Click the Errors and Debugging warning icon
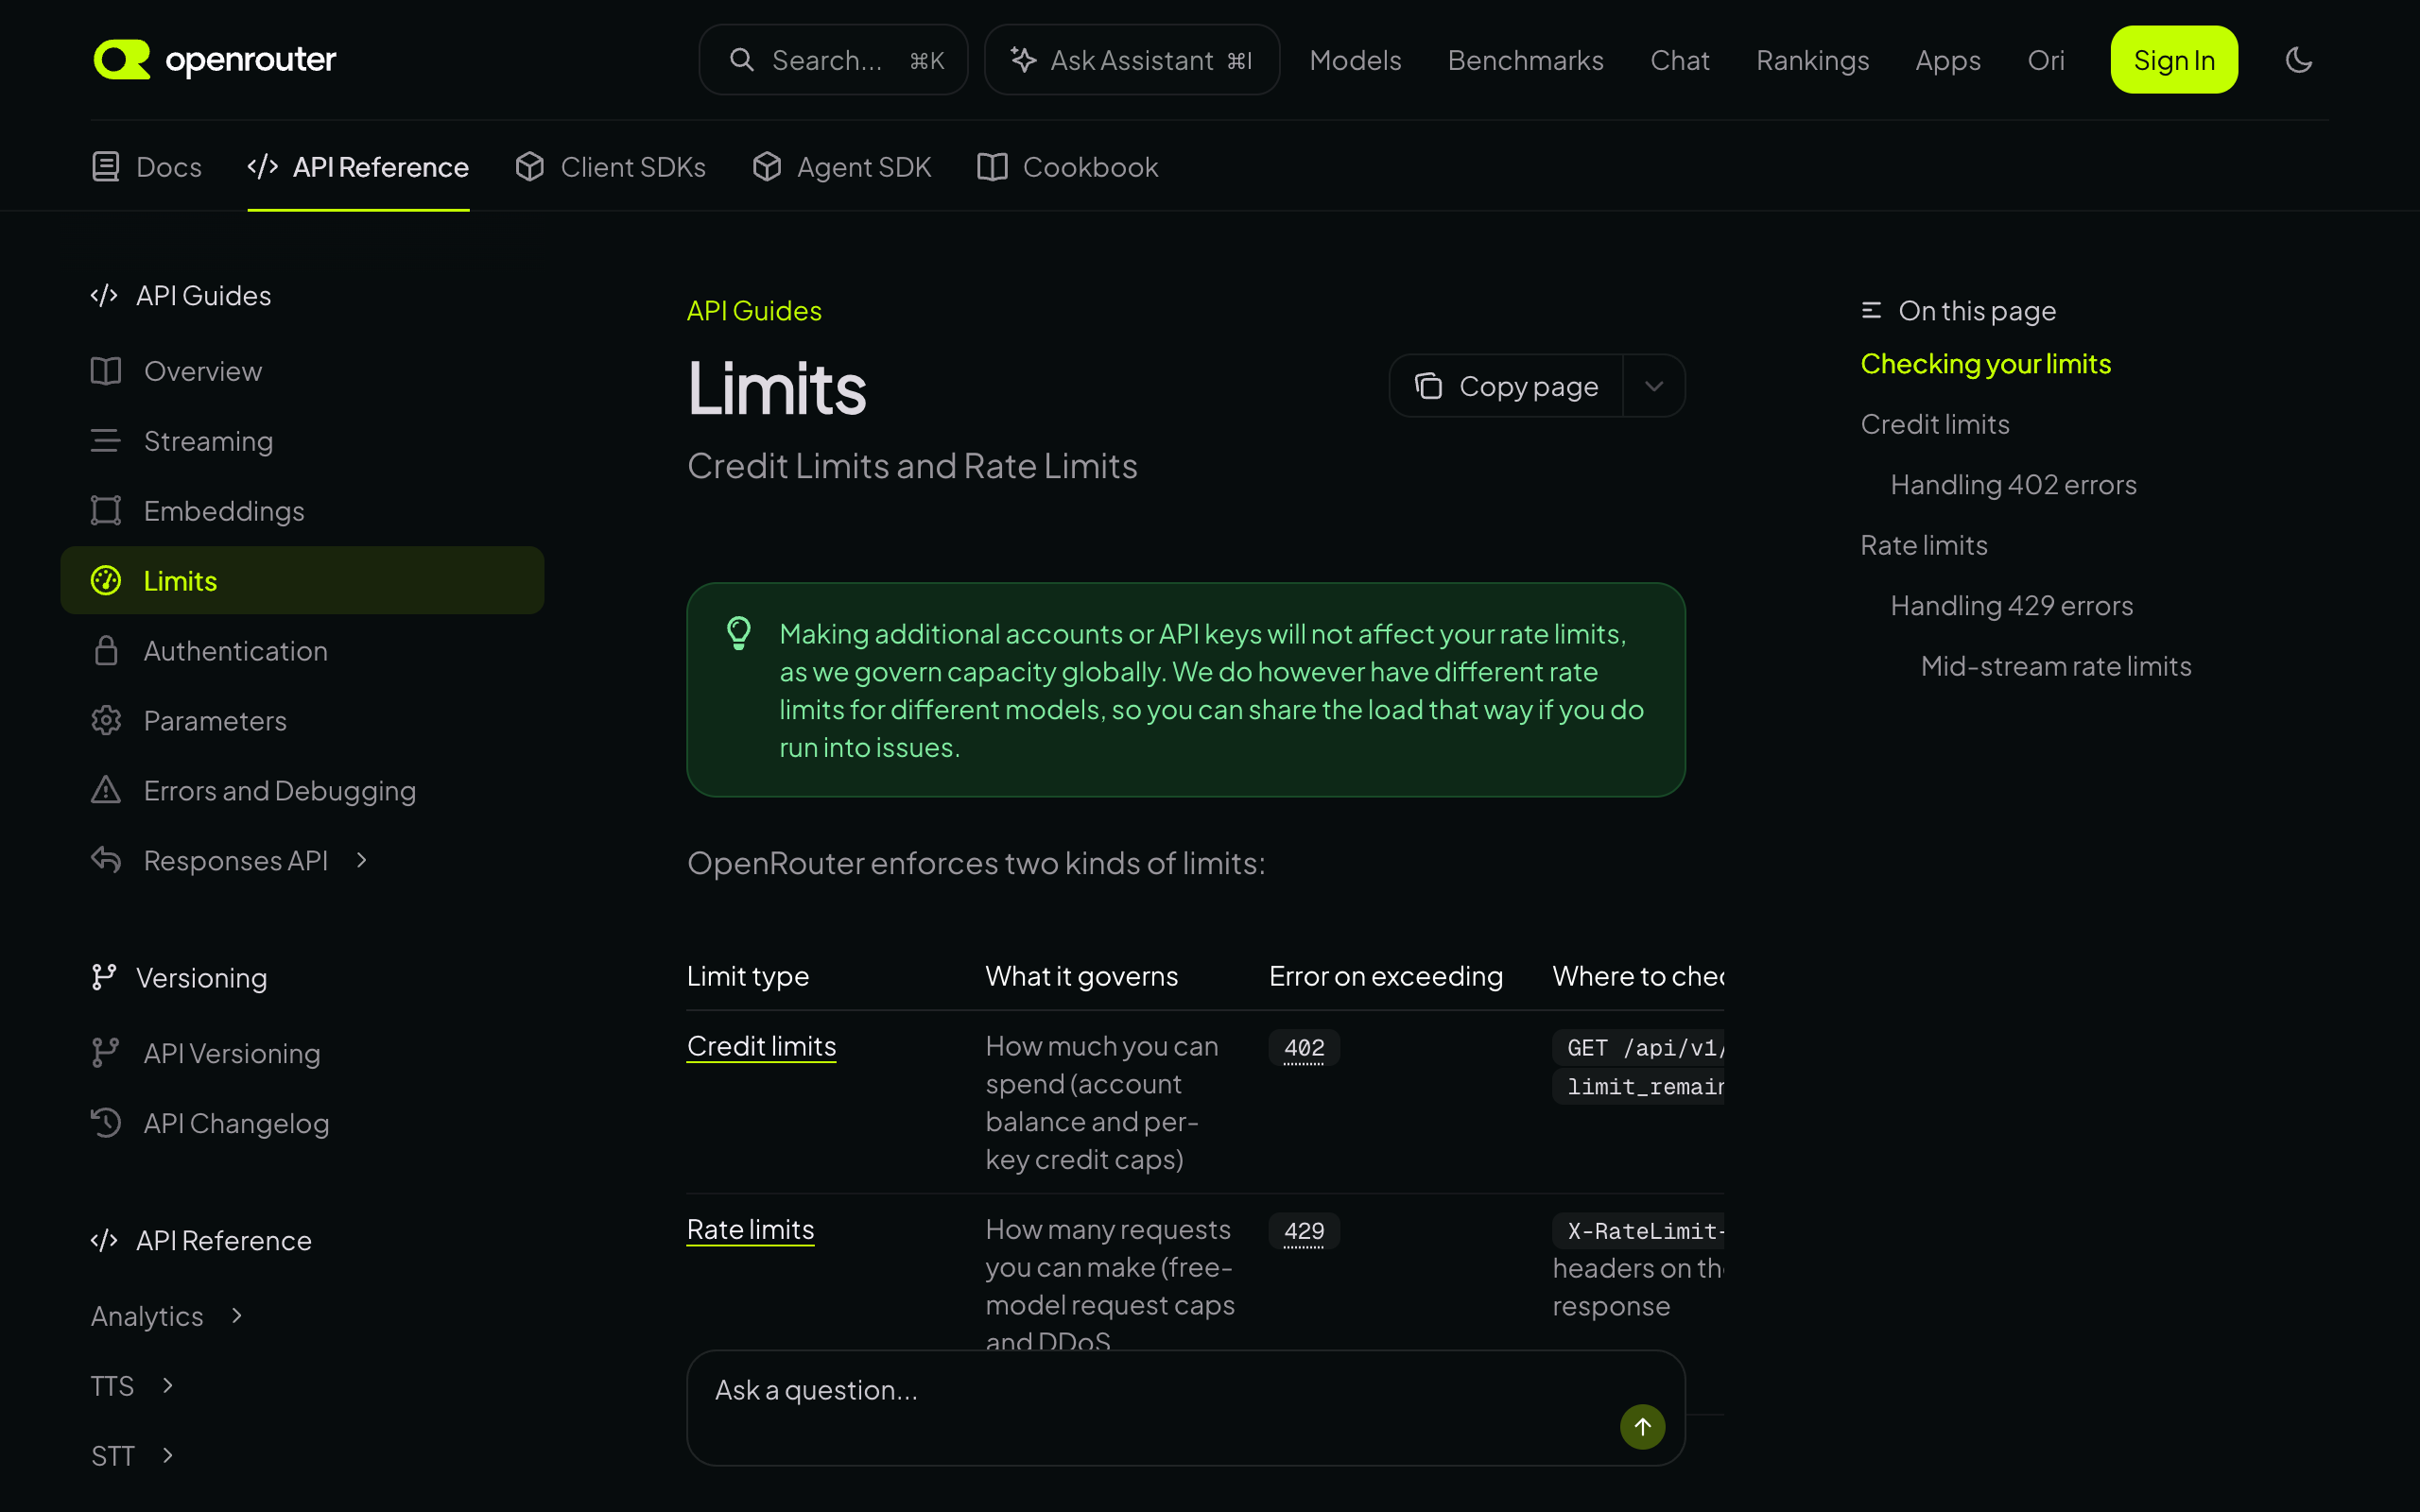Image resolution: width=2420 pixels, height=1512 pixels. click(106, 790)
